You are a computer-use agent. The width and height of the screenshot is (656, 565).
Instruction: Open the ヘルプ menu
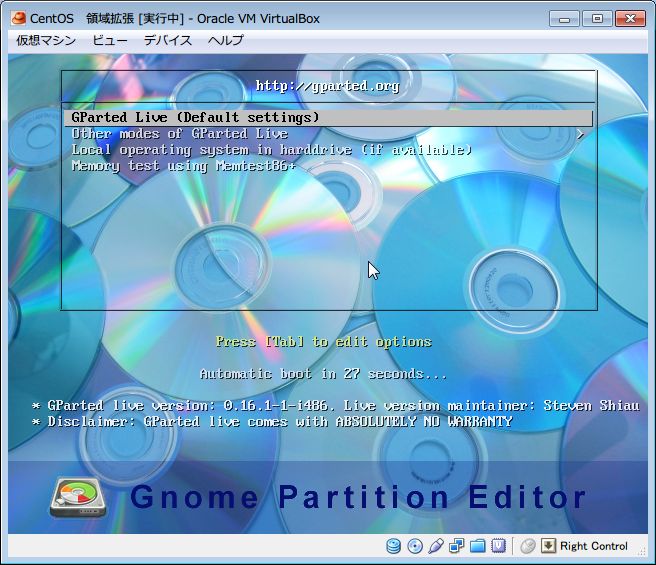[226, 40]
